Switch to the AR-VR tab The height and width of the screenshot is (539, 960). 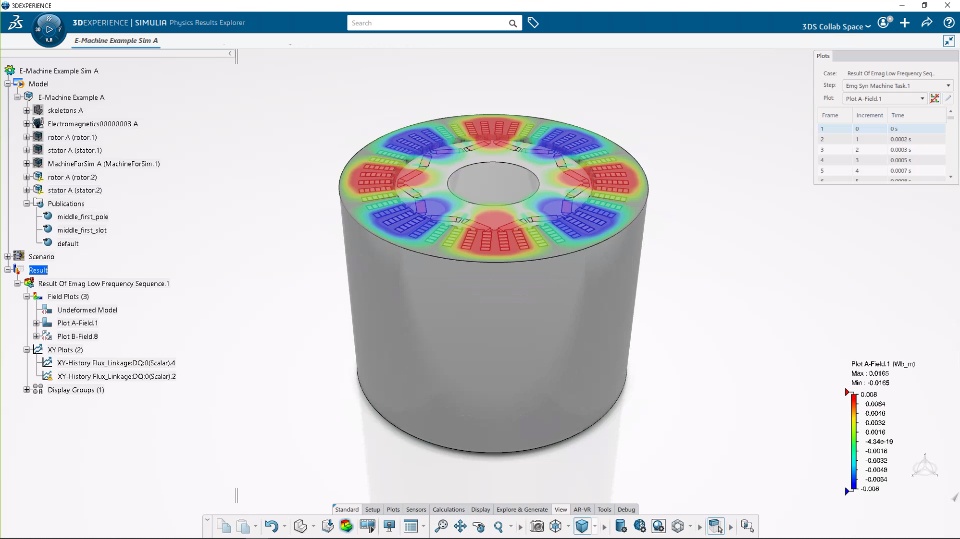tap(582, 510)
